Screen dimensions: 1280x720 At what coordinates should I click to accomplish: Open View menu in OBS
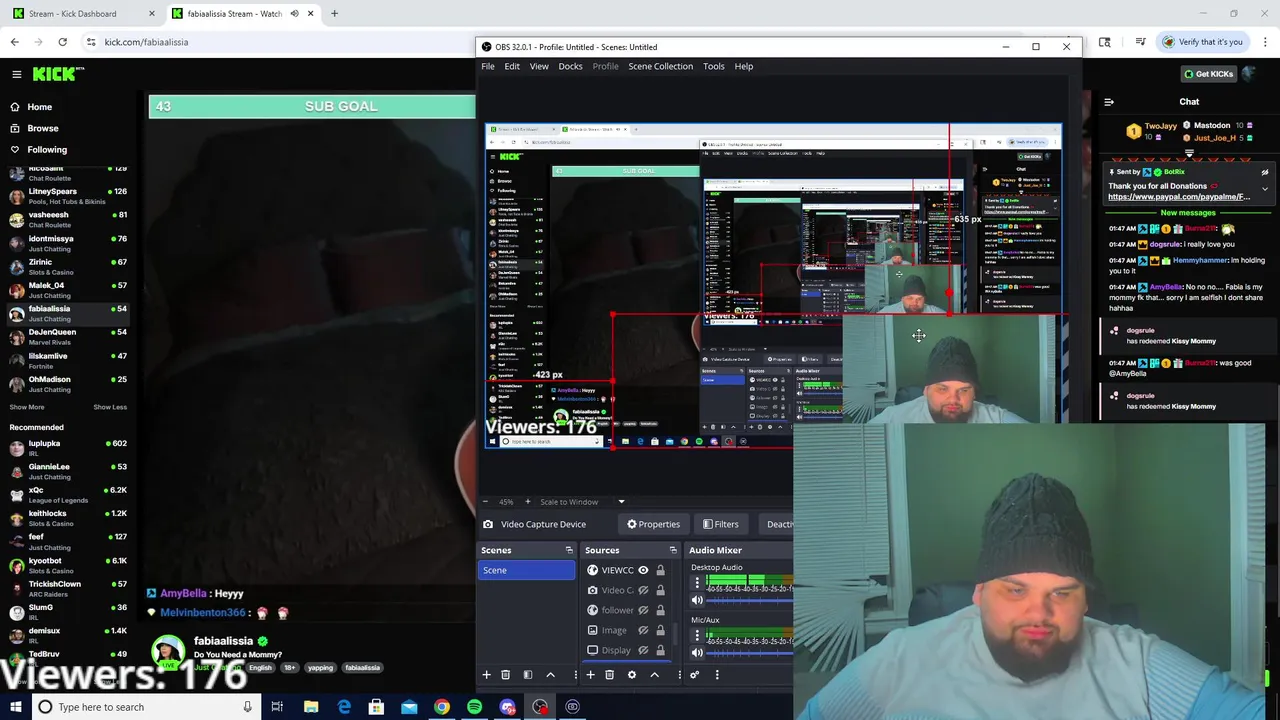(x=539, y=66)
